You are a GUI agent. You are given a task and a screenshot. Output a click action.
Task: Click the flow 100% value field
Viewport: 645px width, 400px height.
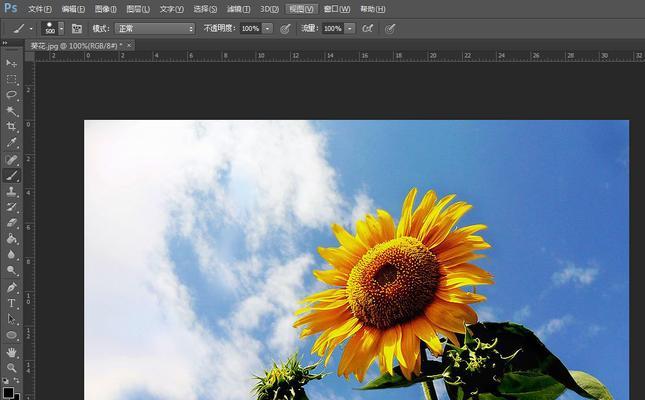pyautogui.click(x=332, y=28)
